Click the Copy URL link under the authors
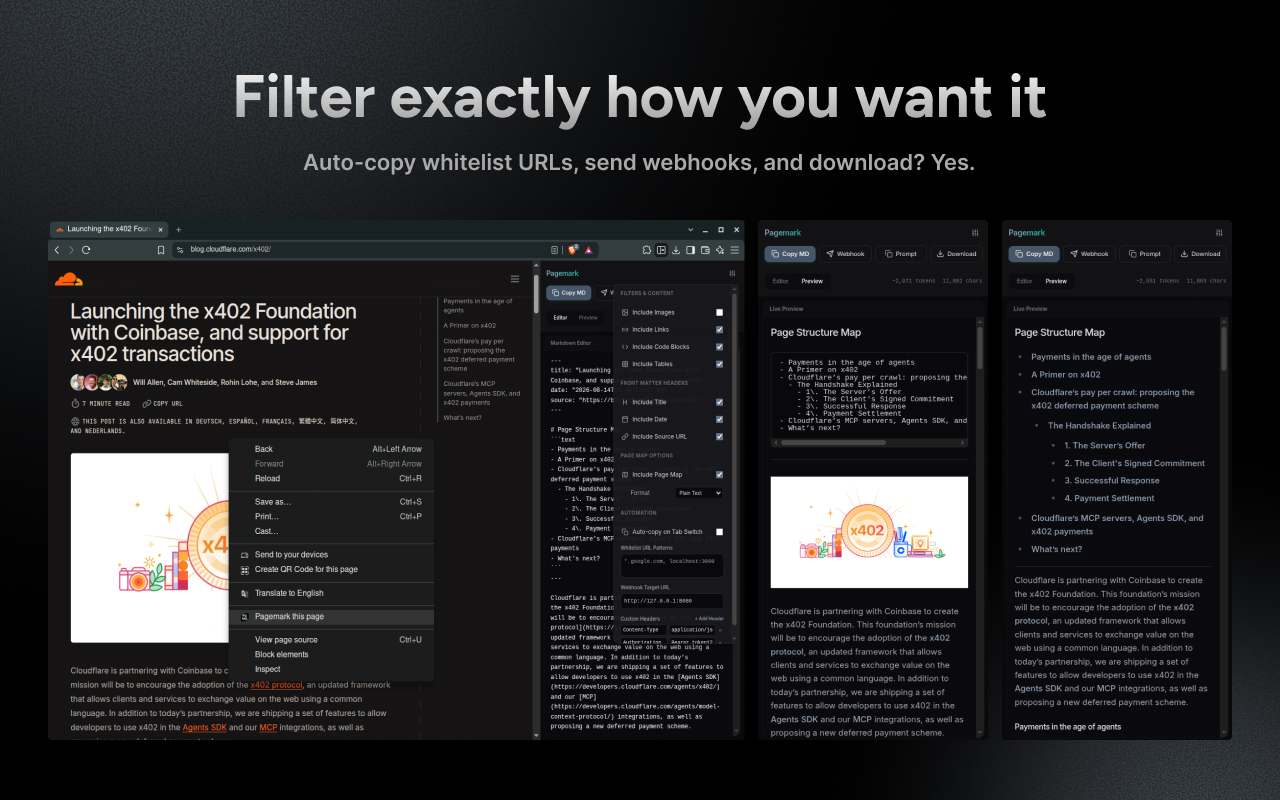The width and height of the screenshot is (1280, 800). 162,404
